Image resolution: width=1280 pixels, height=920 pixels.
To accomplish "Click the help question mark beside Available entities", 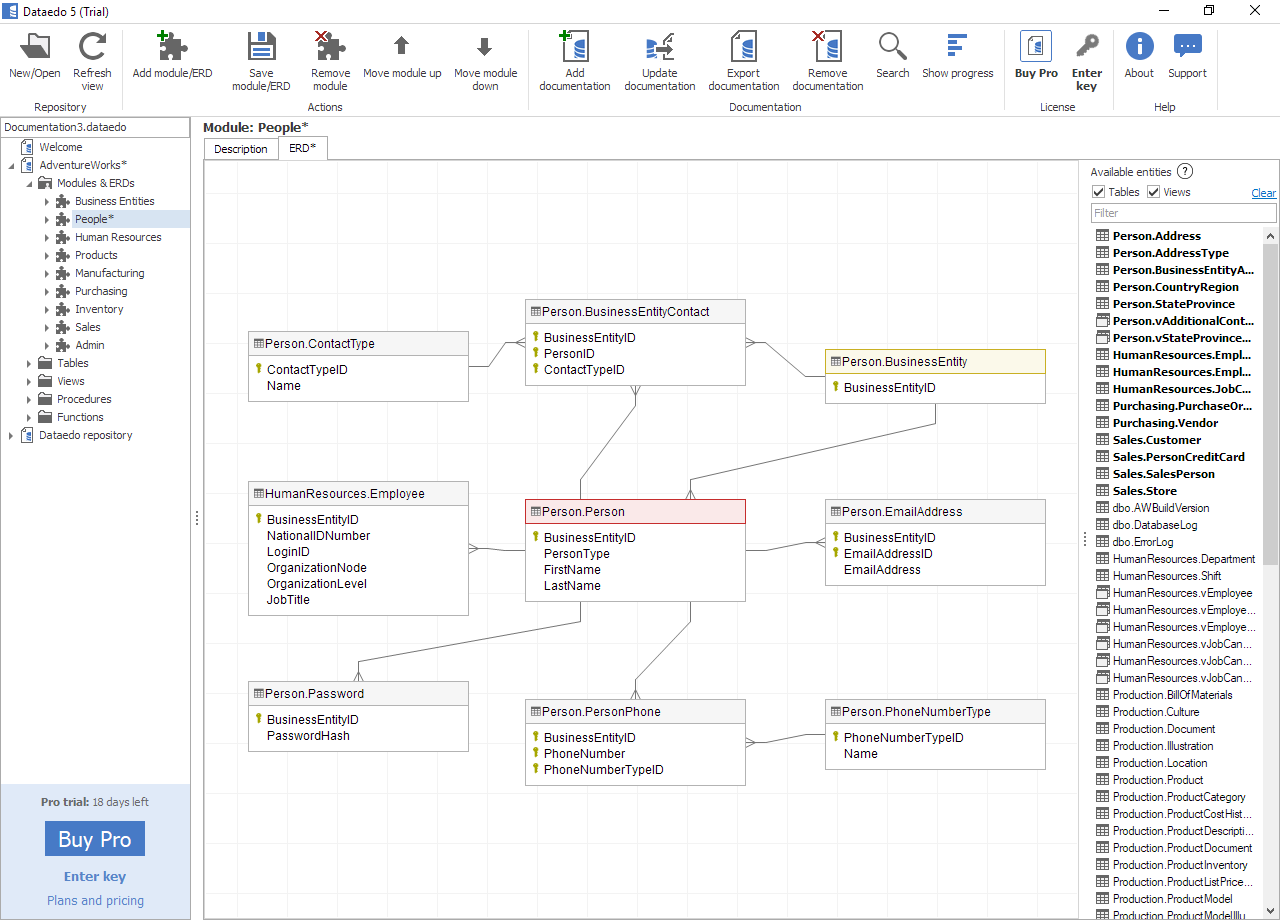I will pyautogui.click(x=1185, y=172).
